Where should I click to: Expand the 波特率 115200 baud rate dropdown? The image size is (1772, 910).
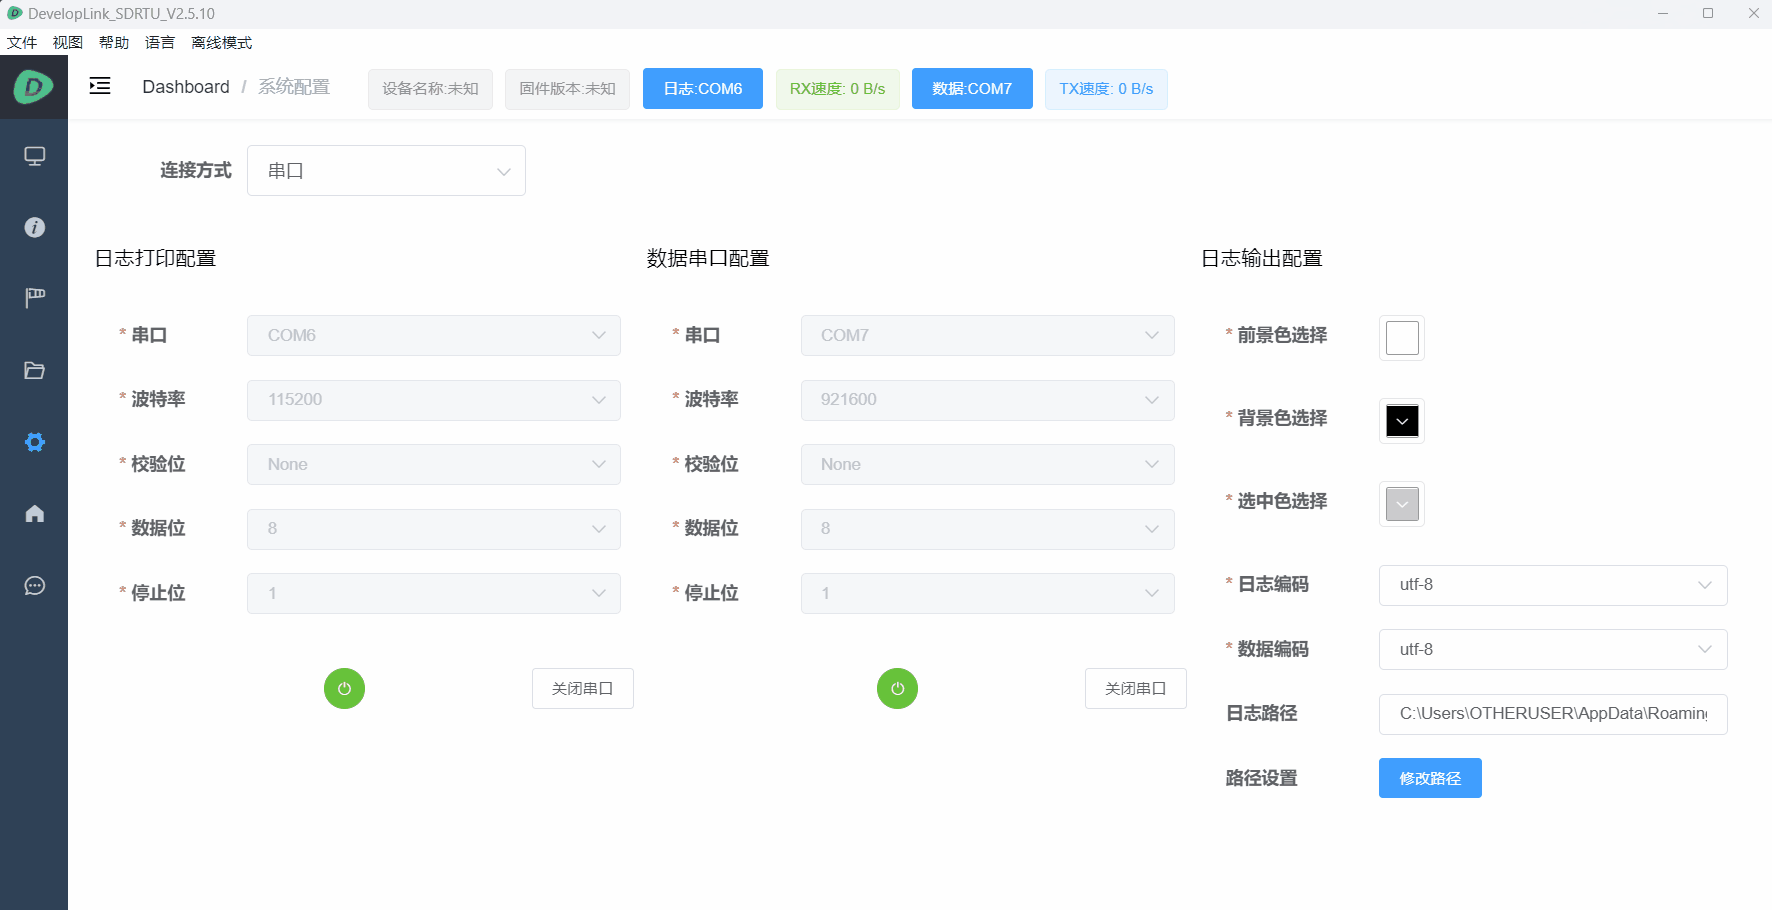point(433,399)
